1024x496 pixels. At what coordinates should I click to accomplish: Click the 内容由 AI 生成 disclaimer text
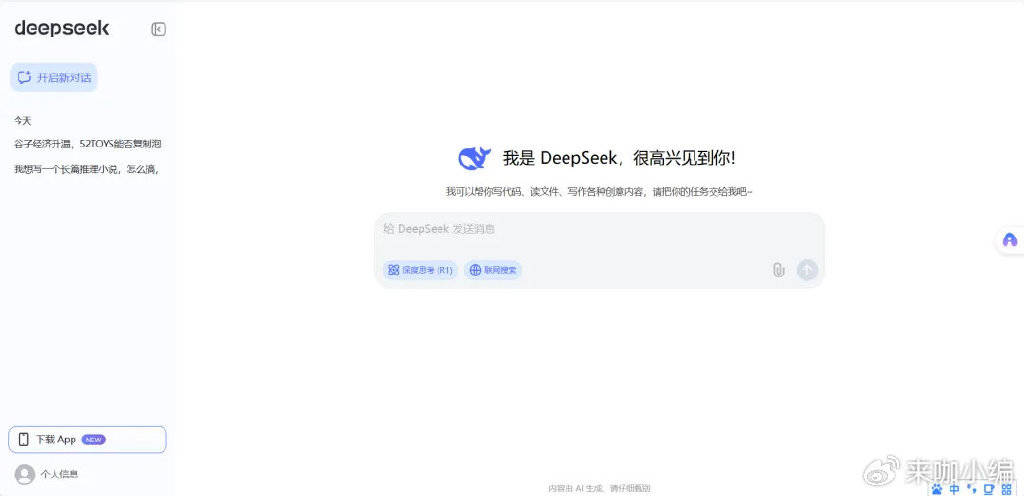click(x=599, y=488)
